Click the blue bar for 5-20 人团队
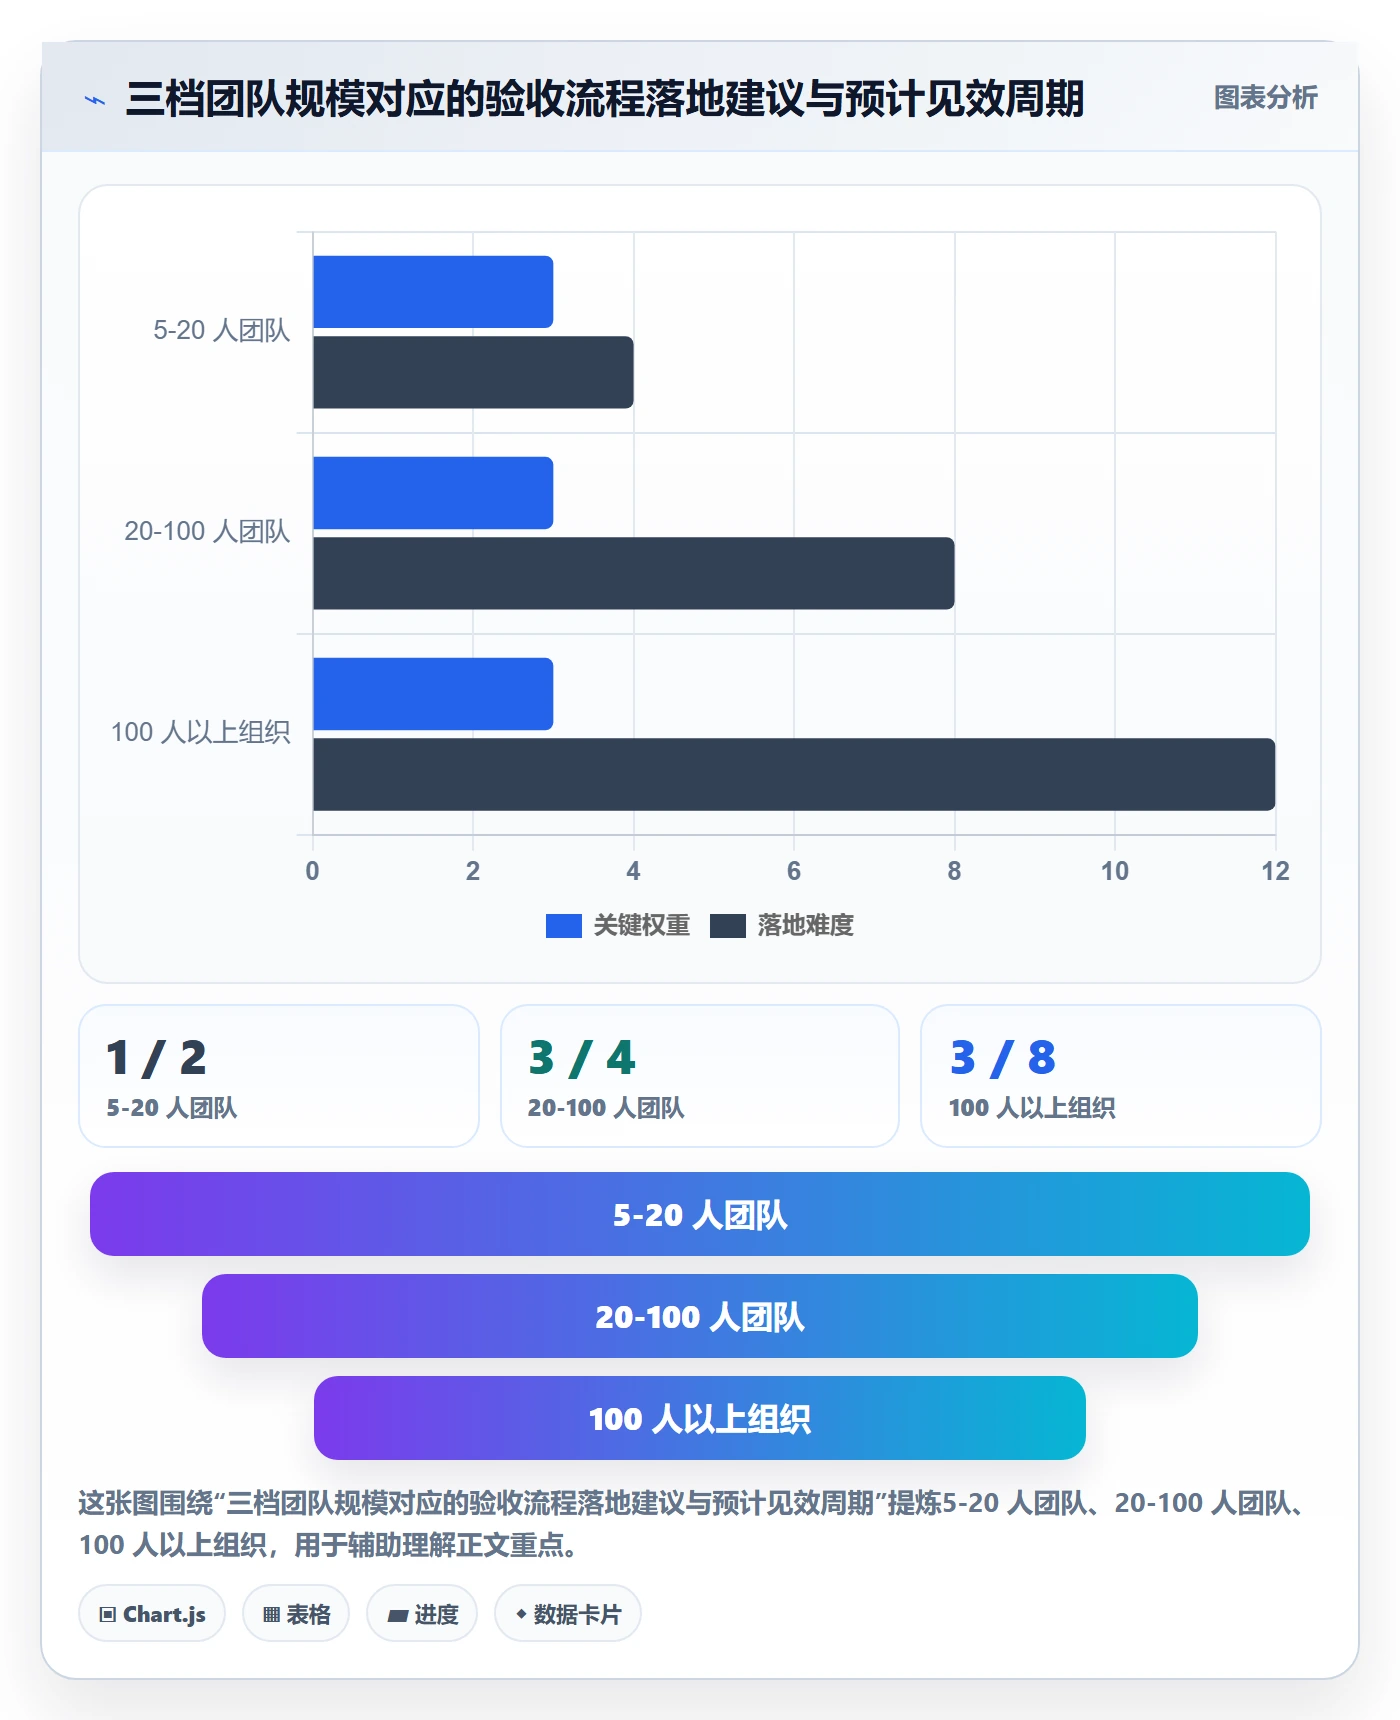The height and width of the screenshot is (1720, 1400). pos(433,292)
